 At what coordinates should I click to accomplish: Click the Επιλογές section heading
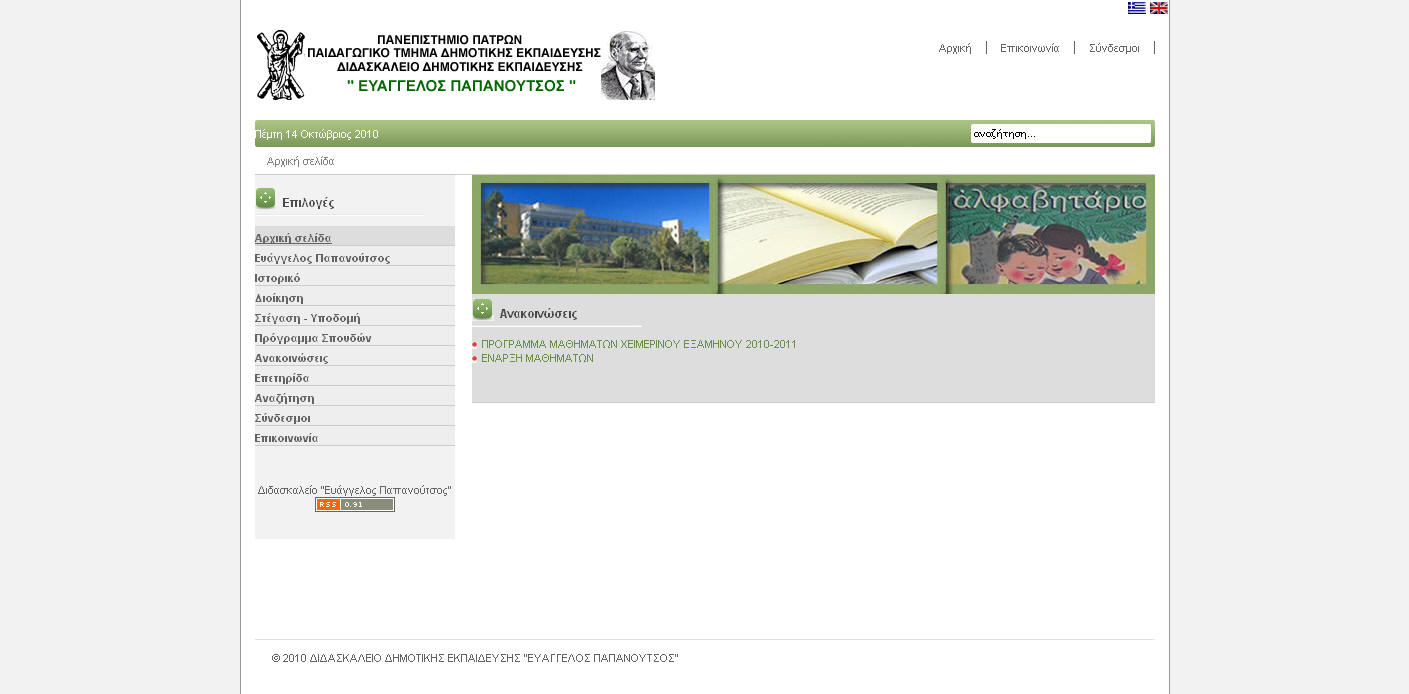coord(308,203)
